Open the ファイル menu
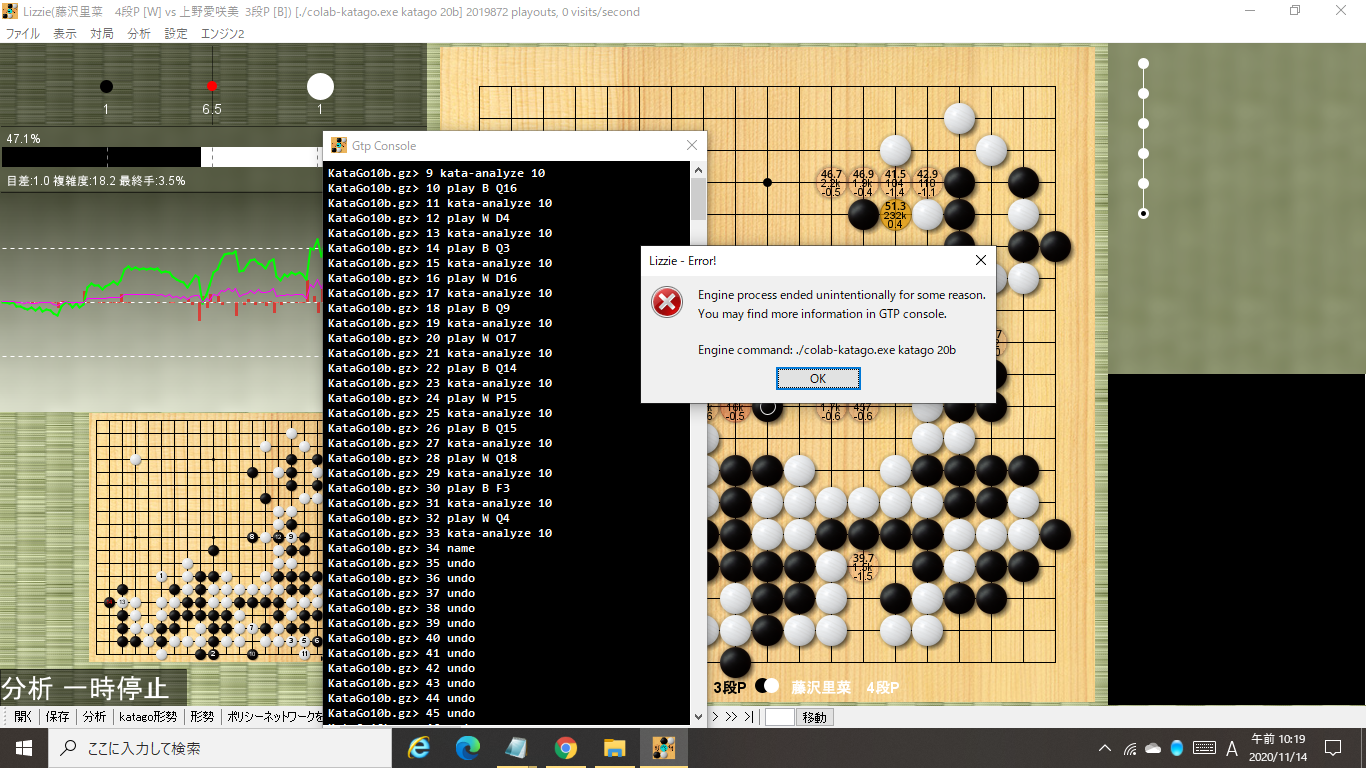 pos(22,33)
